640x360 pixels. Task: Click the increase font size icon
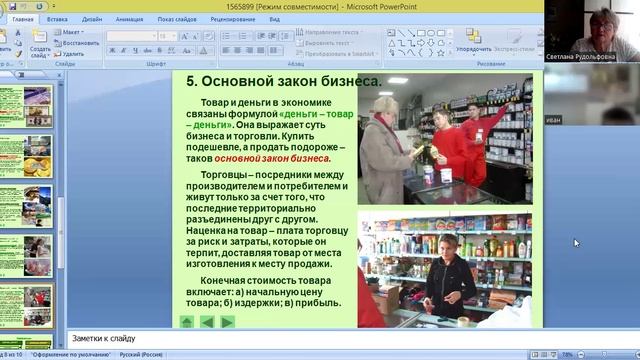click(x=184, y=36)
